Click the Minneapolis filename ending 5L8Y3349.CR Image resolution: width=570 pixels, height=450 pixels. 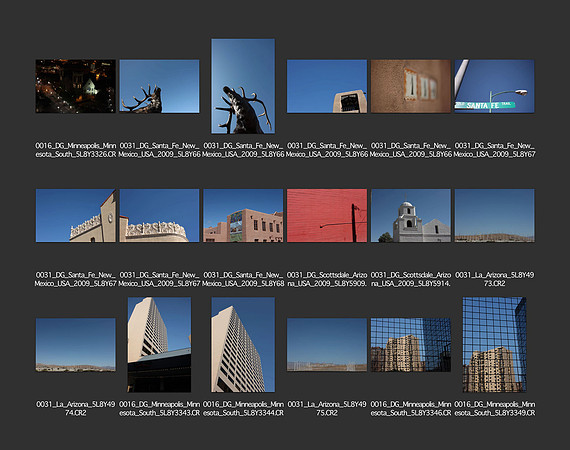point(494,409)
